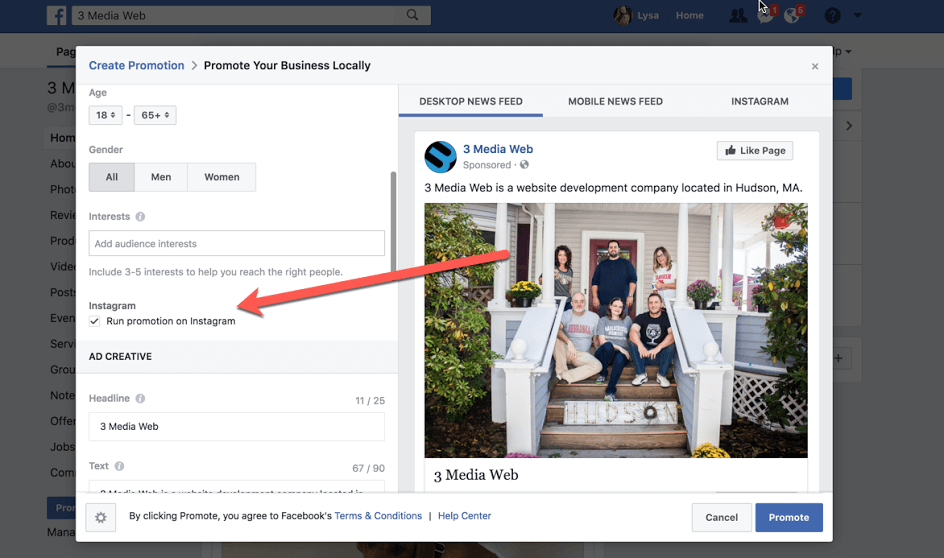Click the Headline input with 3 Media Web
Viewport: 944px width, 558px height.
[237, 426]
